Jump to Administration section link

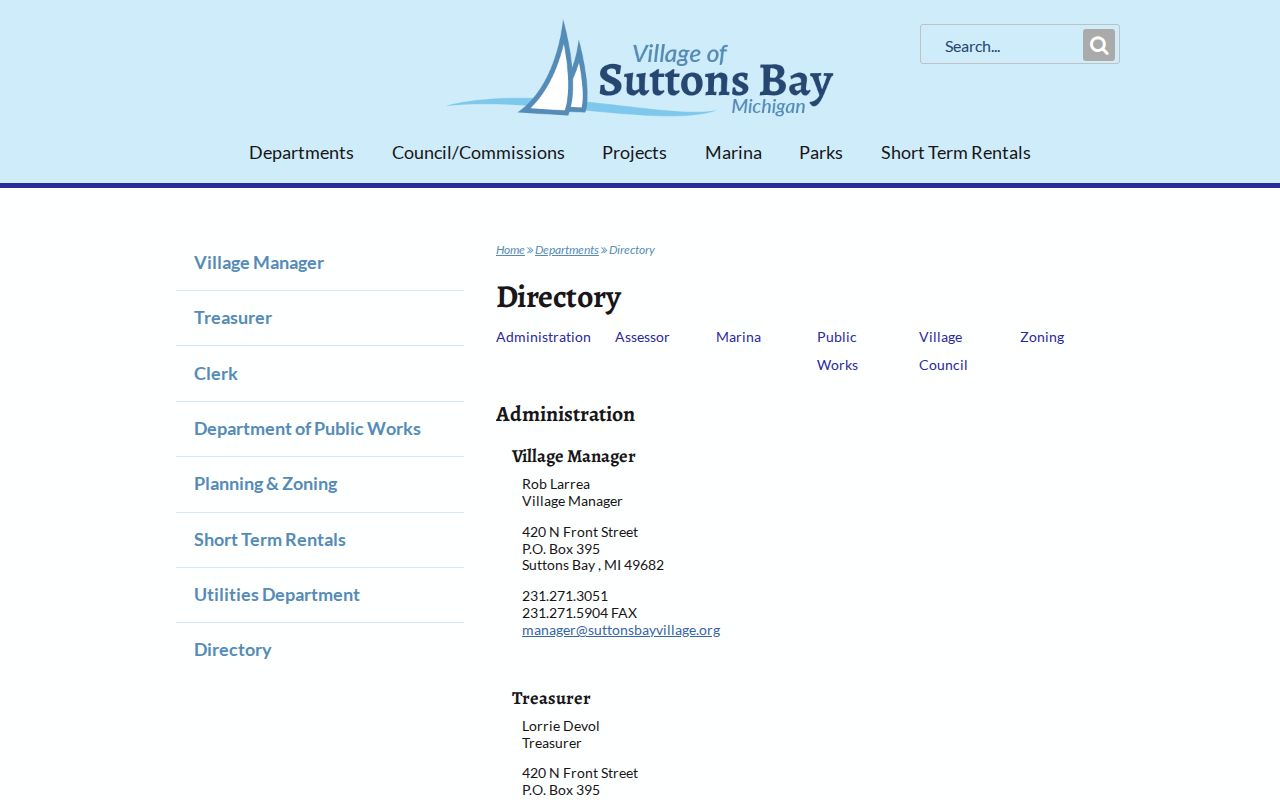(x=543, y=337)
